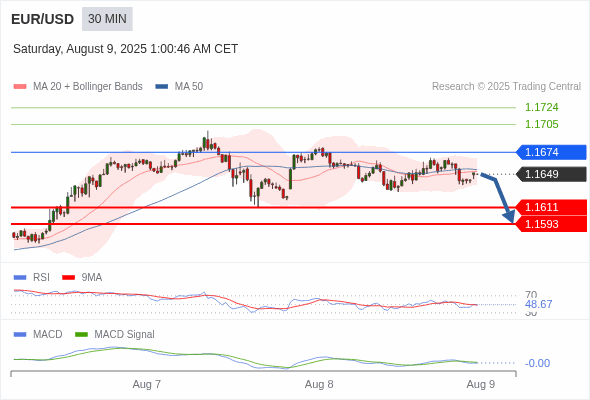Click the EUR/USD pair title

point(43,19)
